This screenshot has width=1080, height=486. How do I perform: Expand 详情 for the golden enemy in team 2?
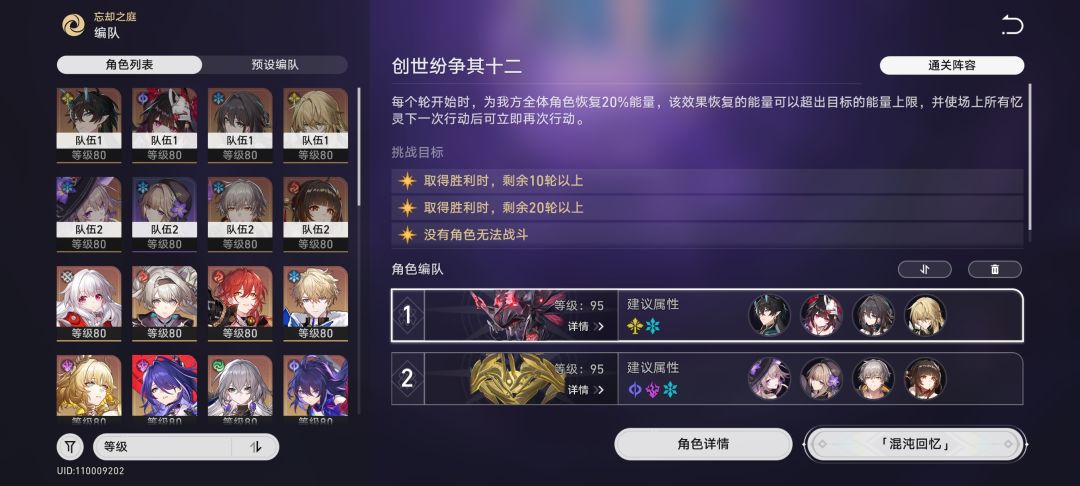click(585, 390)
